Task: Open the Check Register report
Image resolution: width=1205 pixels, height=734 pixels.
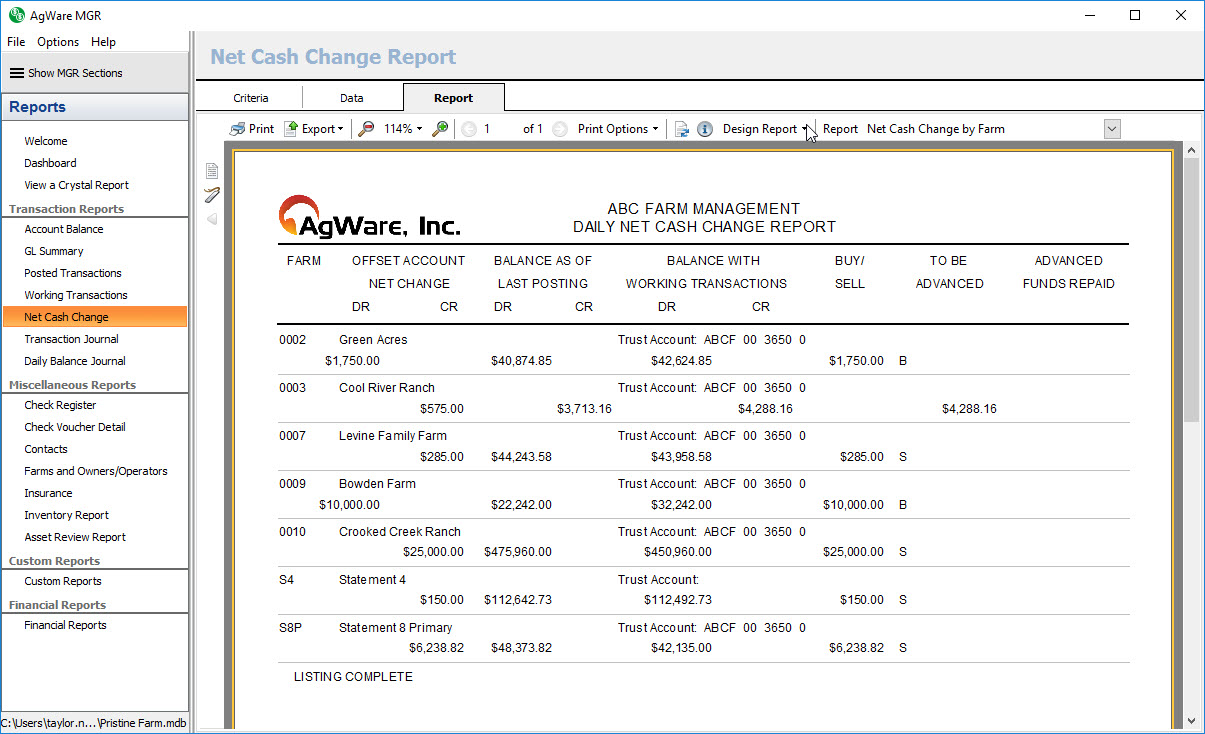Action: pyautogui.click(x=61, y=405)
